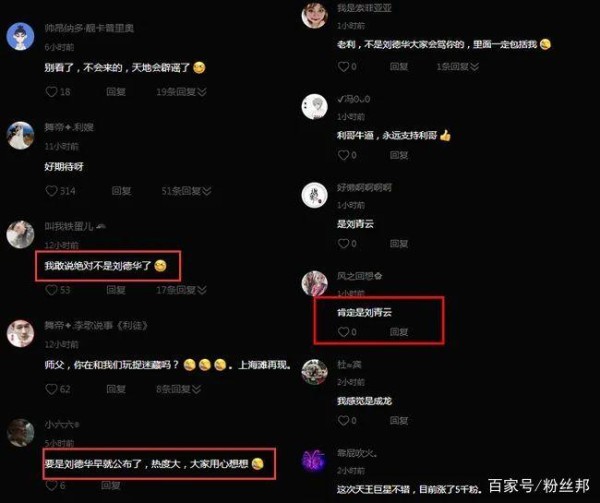
Task: Open purple avatar of user 靠屁吹火
Action: pos(314,461)
